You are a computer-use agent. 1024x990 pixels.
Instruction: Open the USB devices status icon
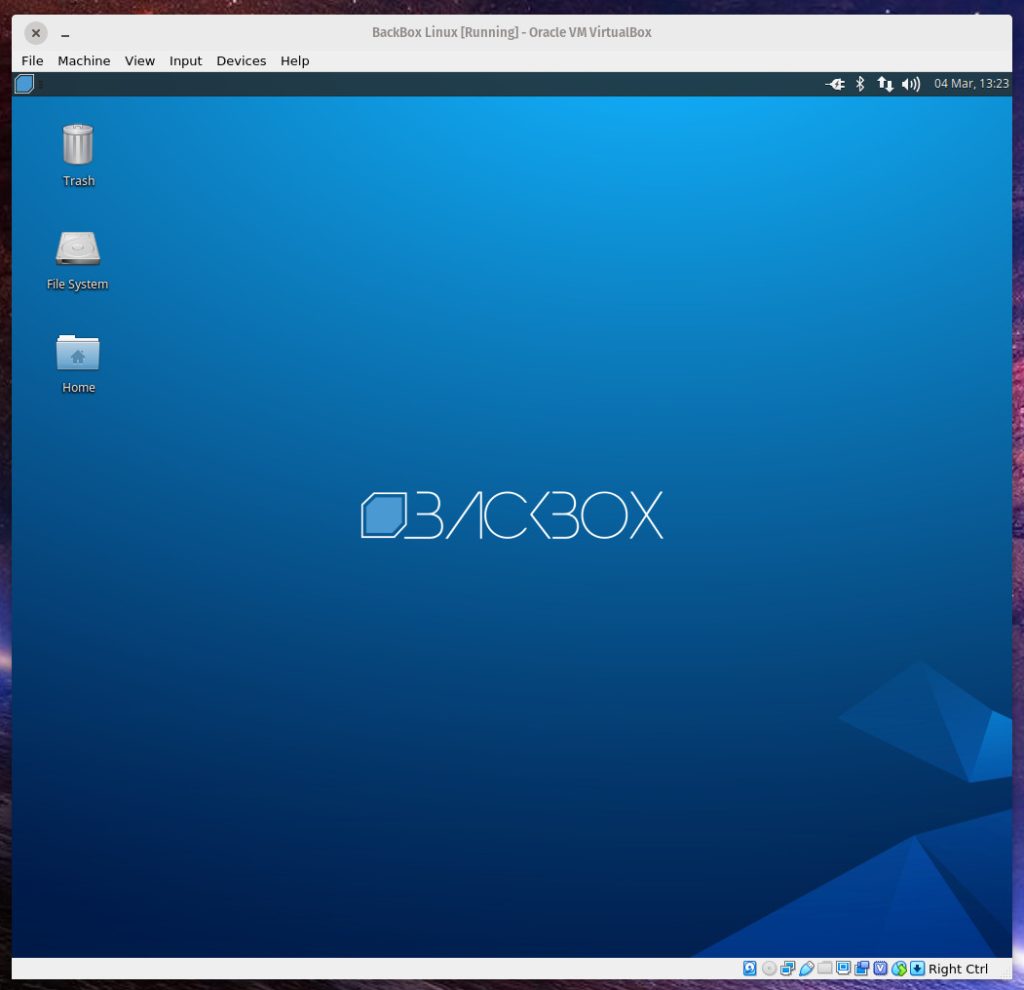coord(806,968)
